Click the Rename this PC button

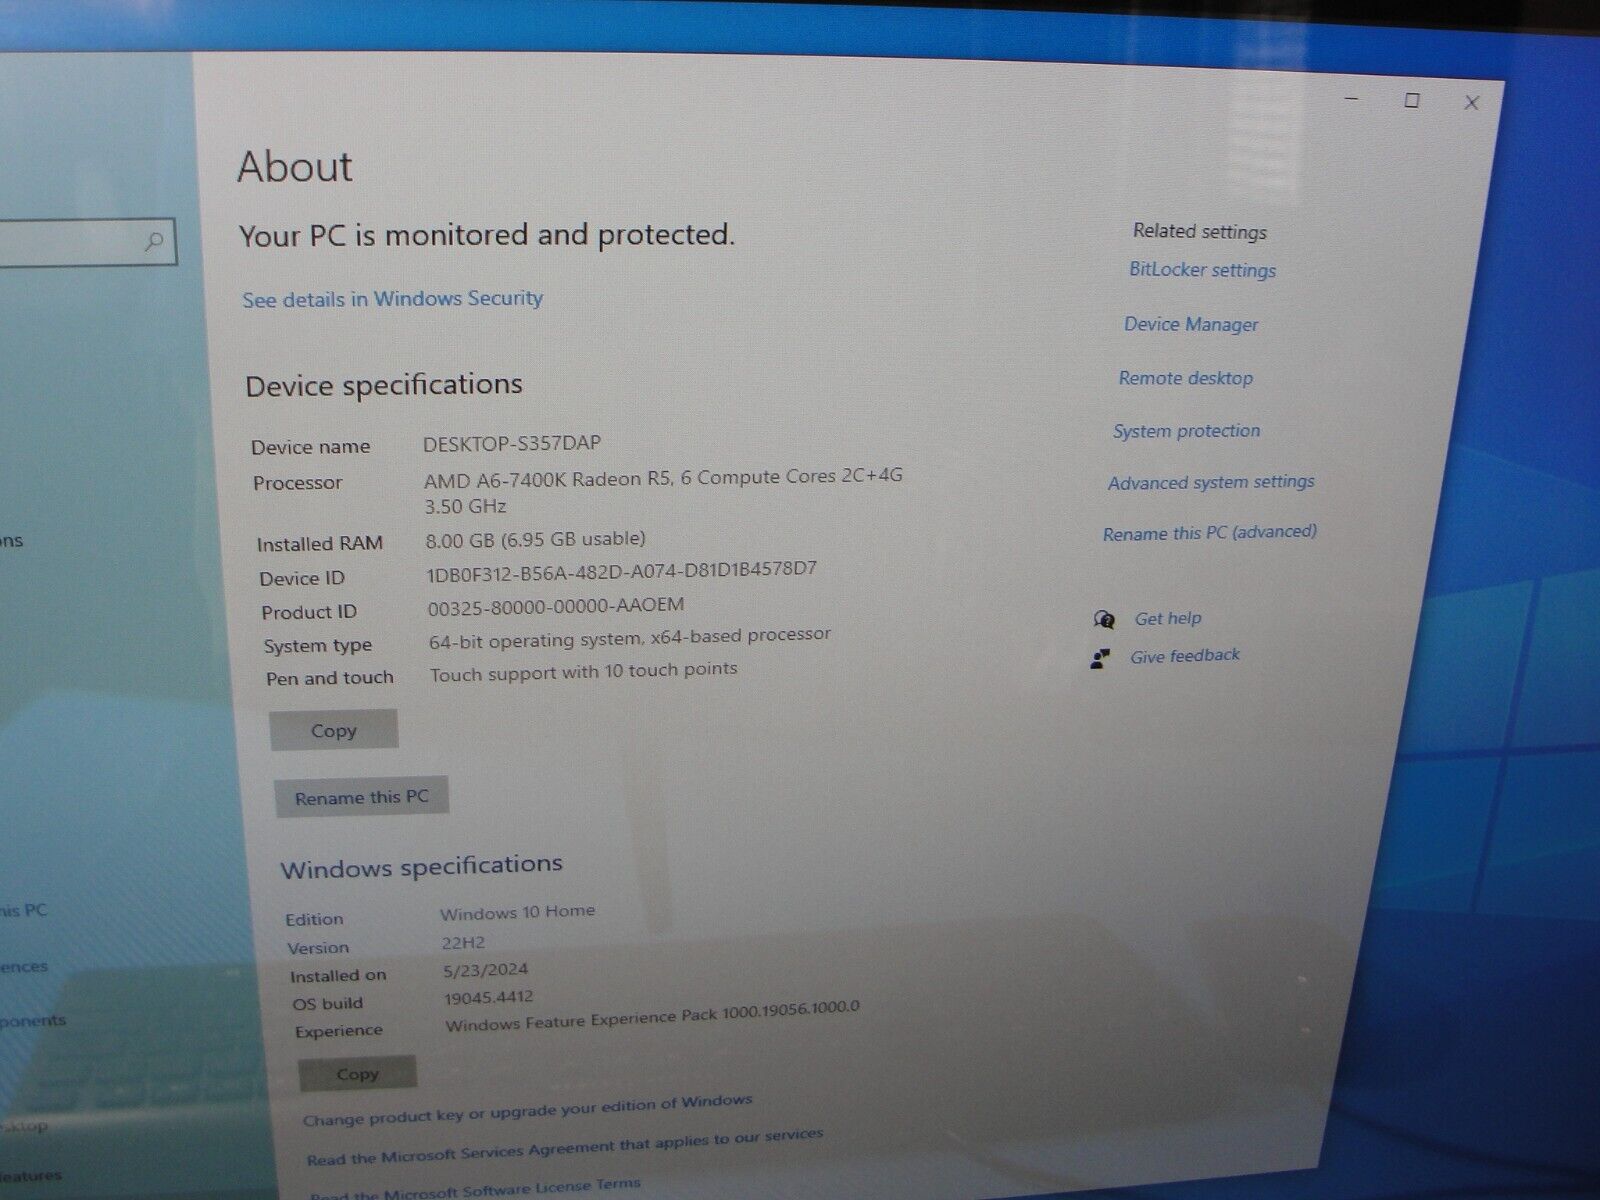[361, 797]
